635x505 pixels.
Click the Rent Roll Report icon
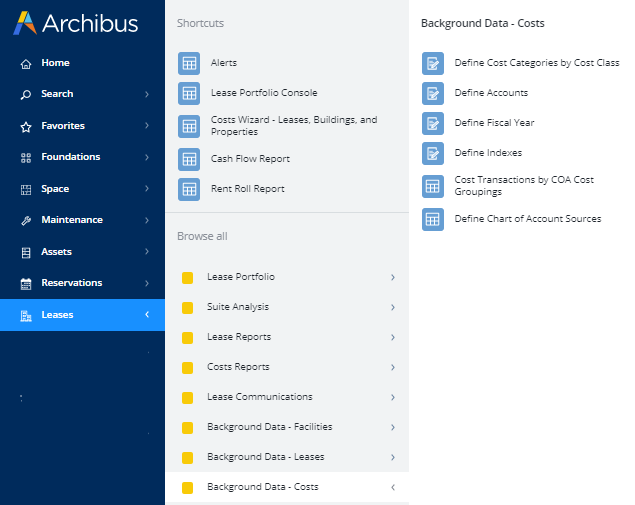pyautogui.click(x=188, y=189)
